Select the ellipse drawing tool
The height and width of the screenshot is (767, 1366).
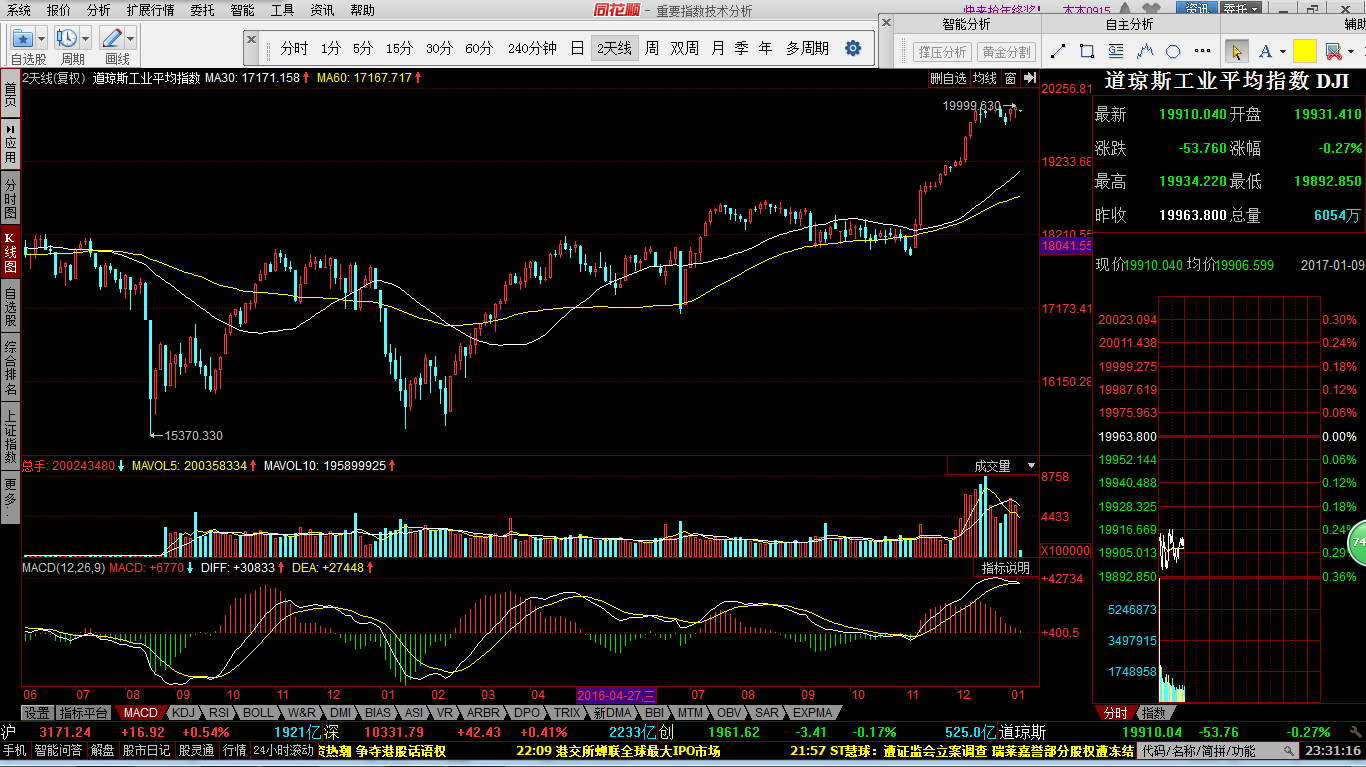1174,51
